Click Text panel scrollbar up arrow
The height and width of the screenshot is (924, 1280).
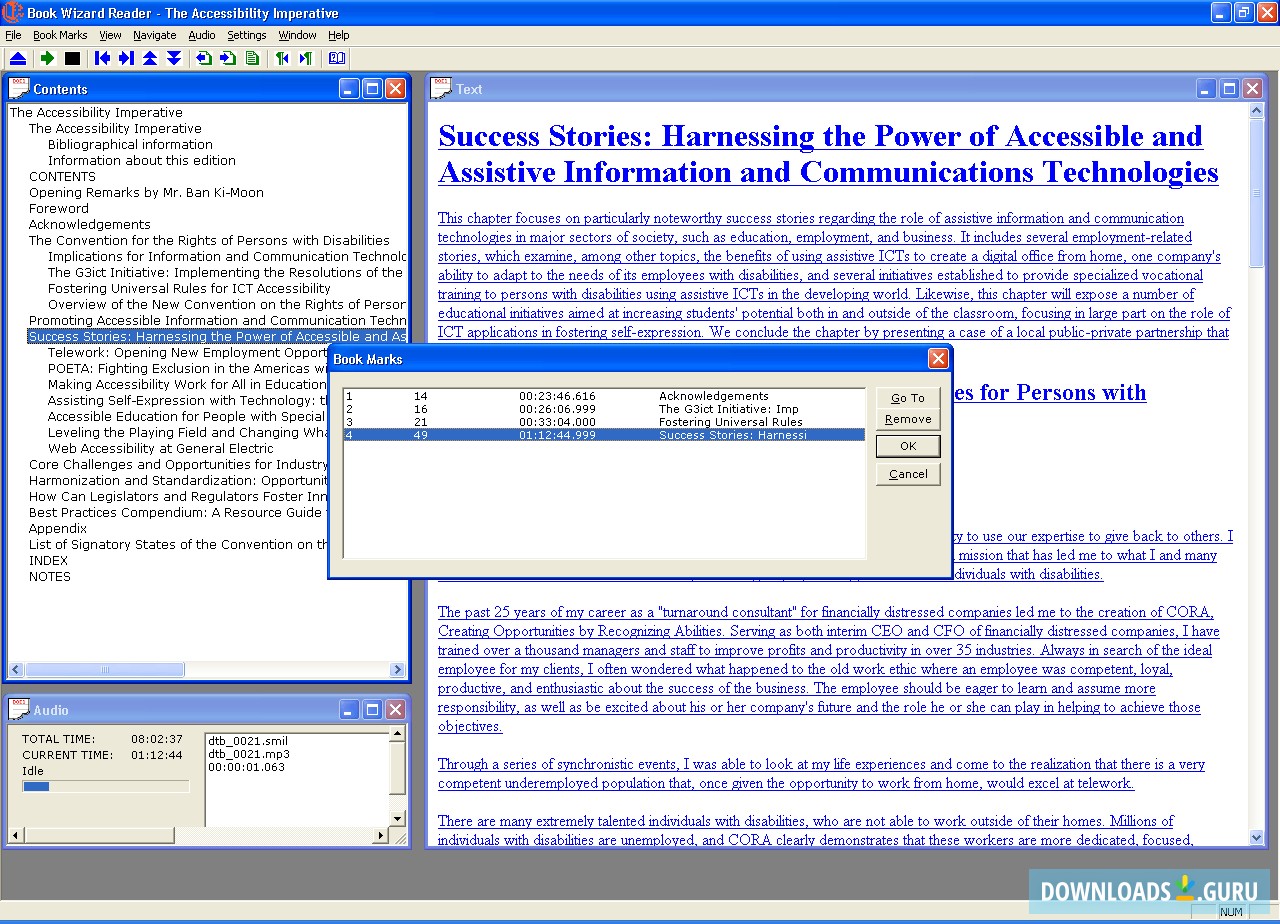(x=1257, y=112)
